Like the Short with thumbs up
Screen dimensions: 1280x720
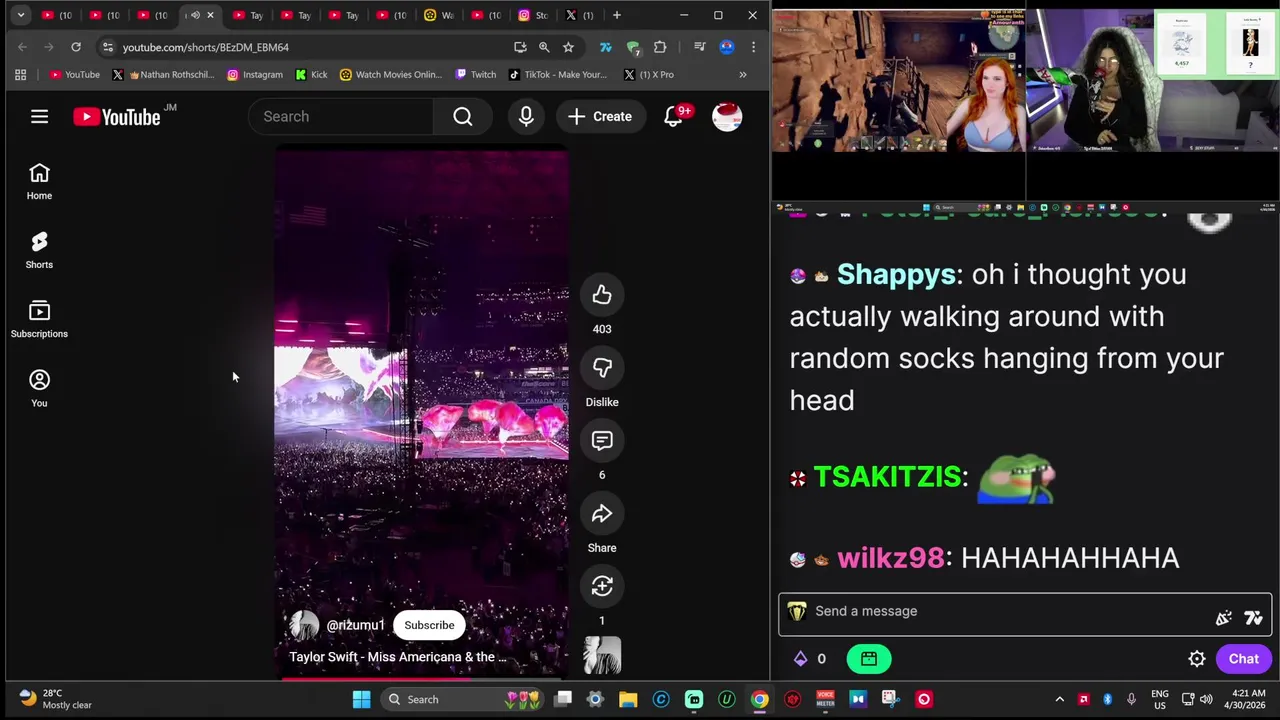coord(602,295)
